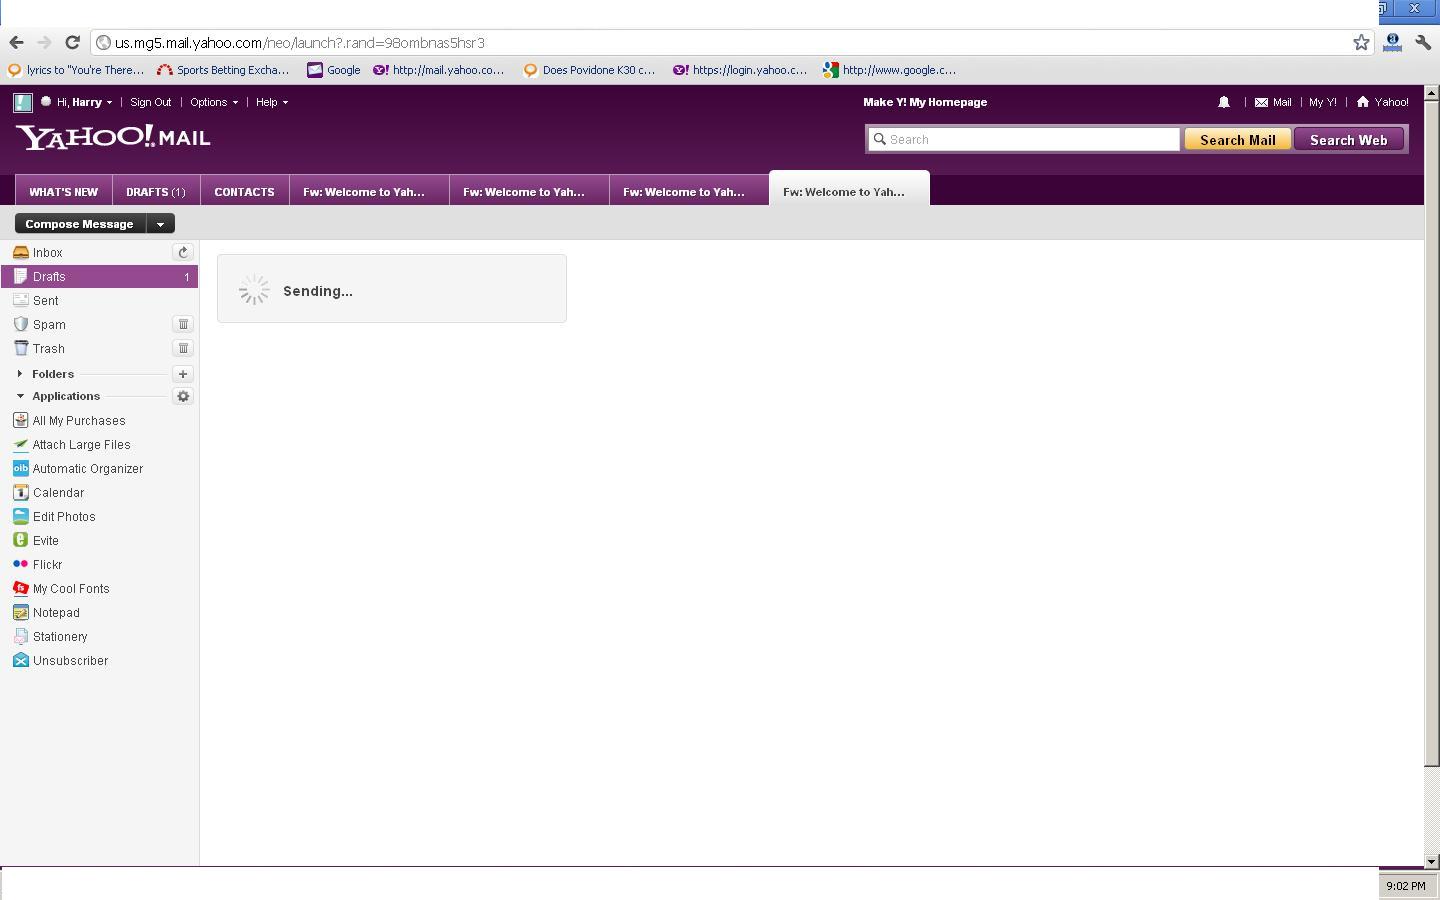
Task: Open Compose Message dropdown arrow
Action: click(160, 224)
